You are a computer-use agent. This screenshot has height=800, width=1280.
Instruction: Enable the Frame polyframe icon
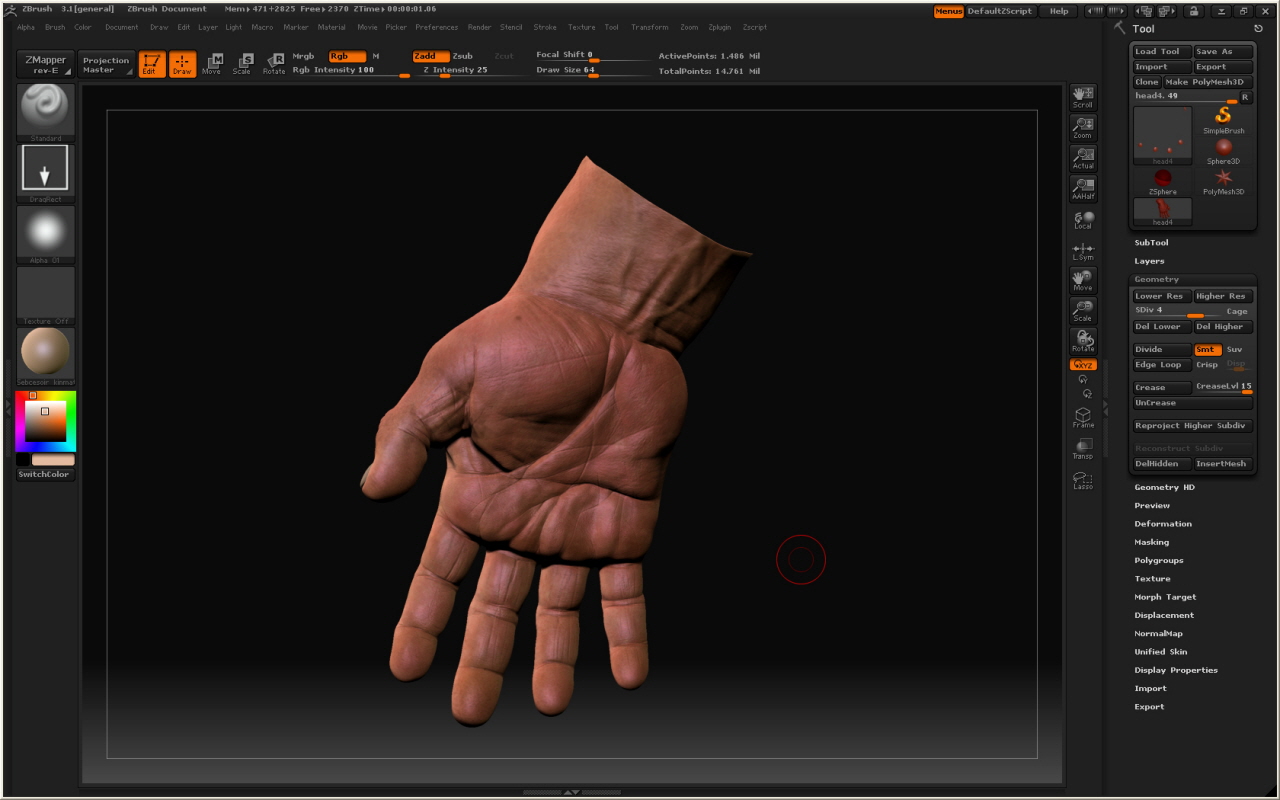[1083, 417]
